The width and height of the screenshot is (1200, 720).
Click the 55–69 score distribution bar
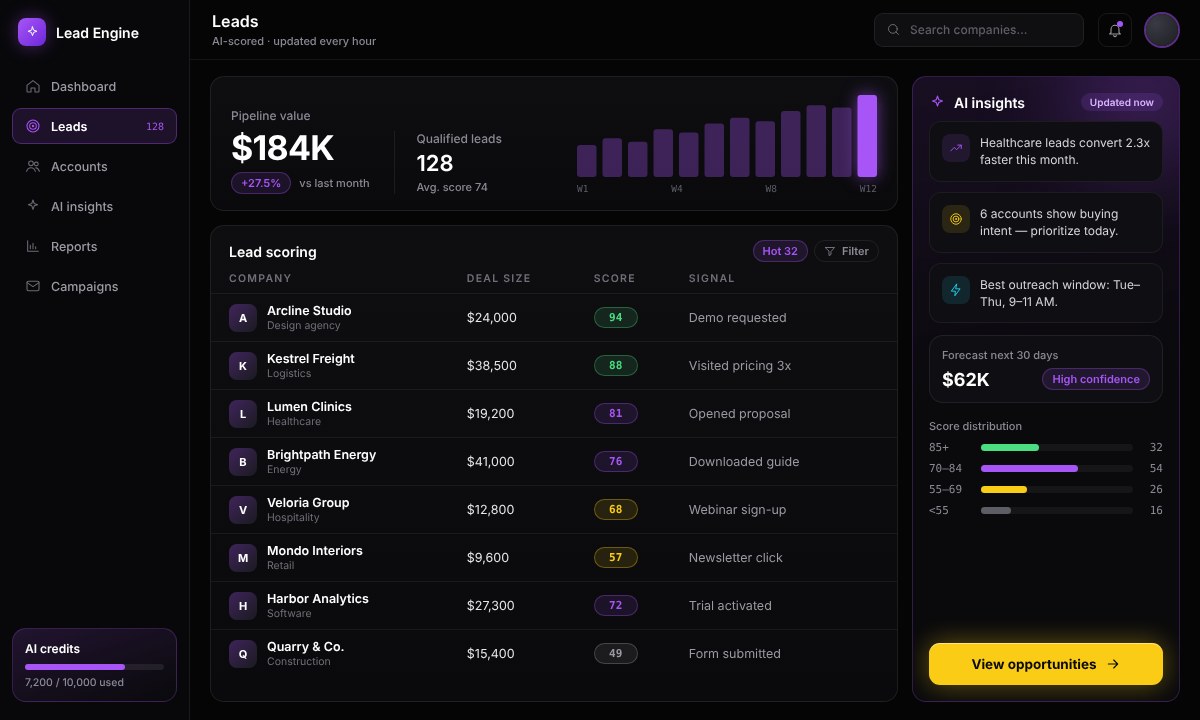pos(1056,489)
